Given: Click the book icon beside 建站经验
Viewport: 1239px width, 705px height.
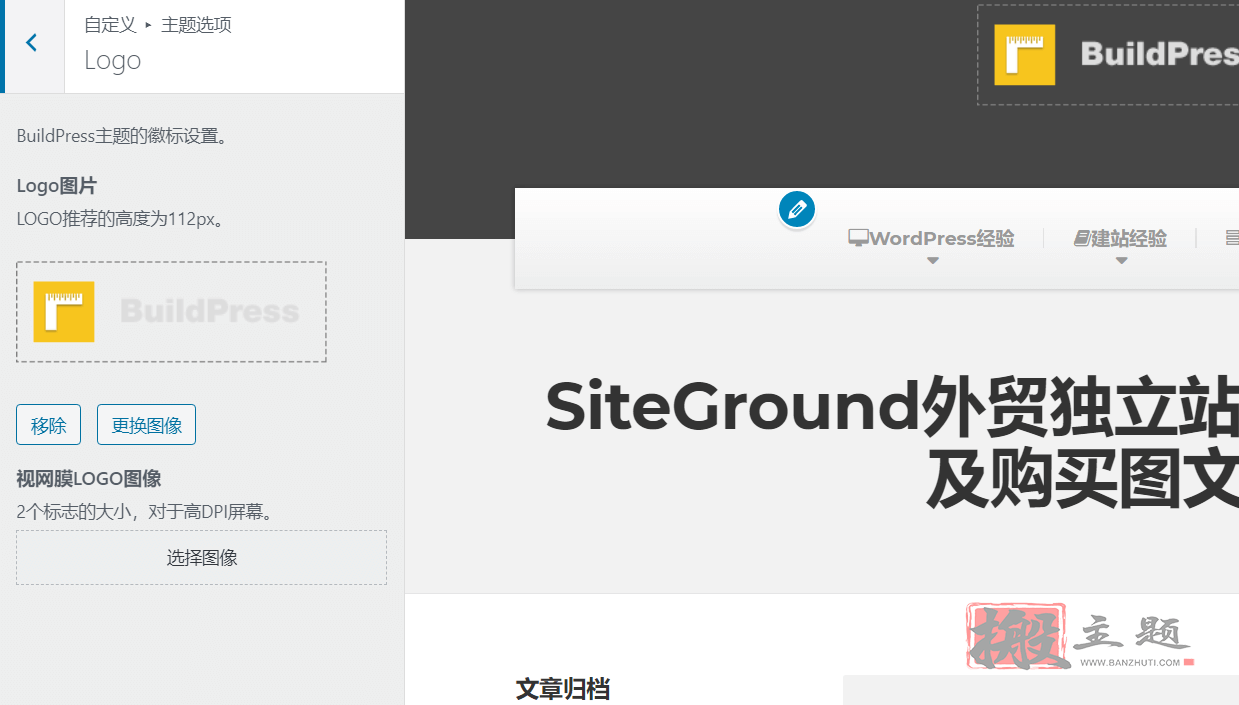Looking at the screenshot, I should pyautogui.click(x=1081, y=238).
